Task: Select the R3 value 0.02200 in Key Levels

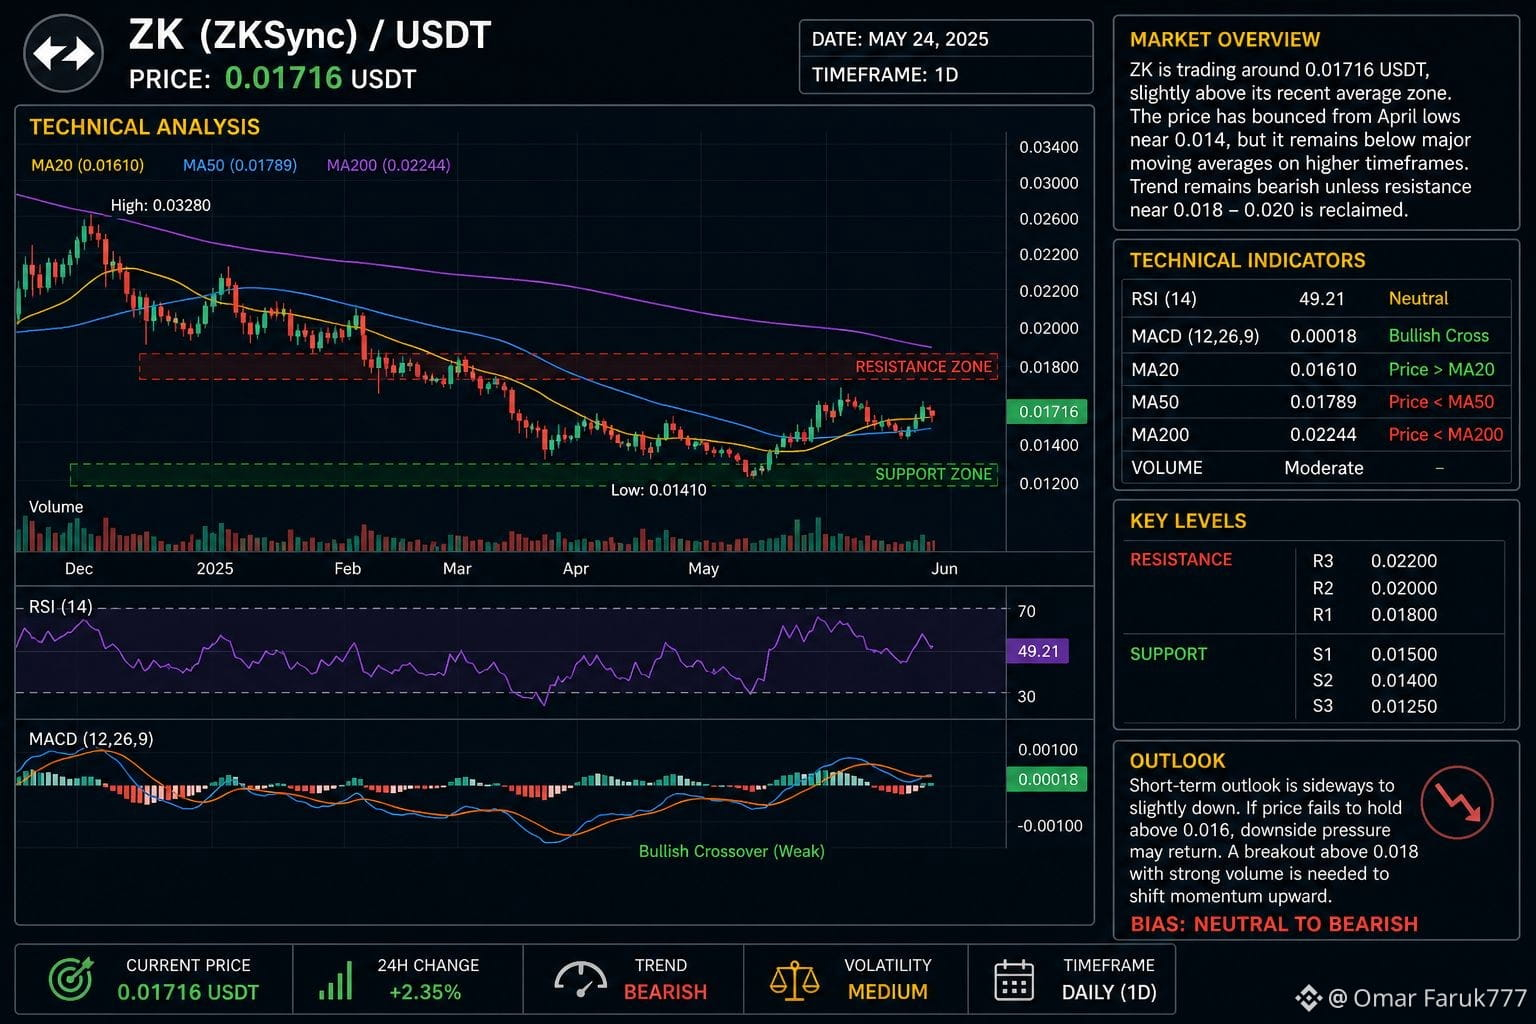Action: pos(1404,561)
